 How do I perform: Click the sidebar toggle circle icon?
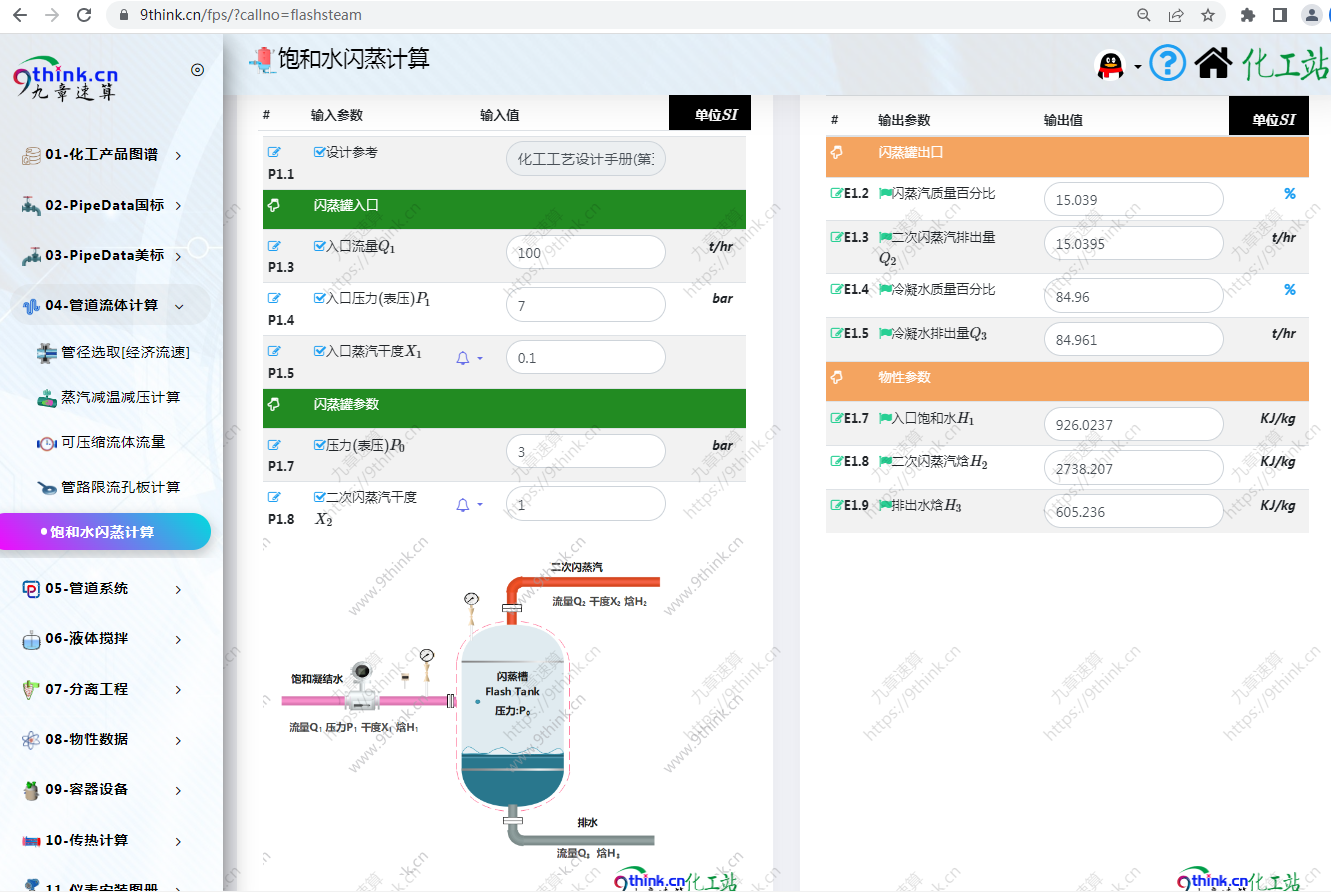click(197, 70)
